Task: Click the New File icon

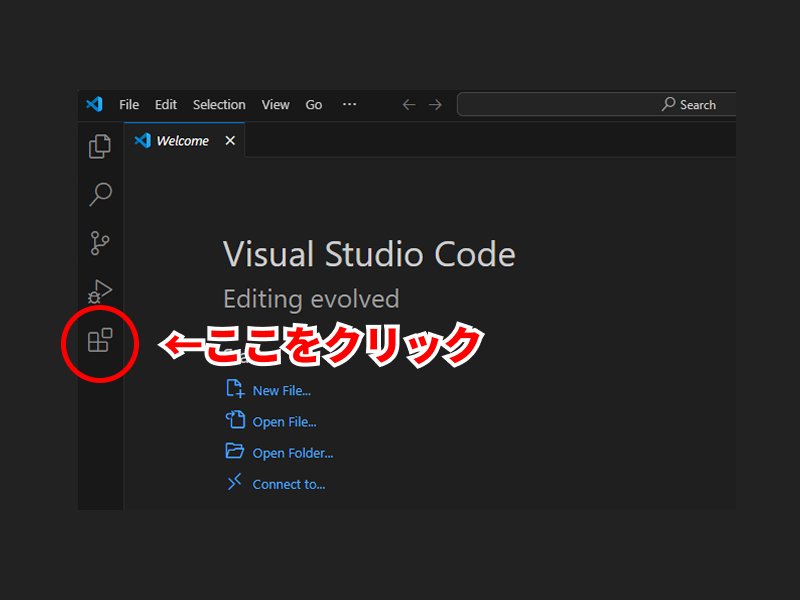Action: [x=235, y=389]
